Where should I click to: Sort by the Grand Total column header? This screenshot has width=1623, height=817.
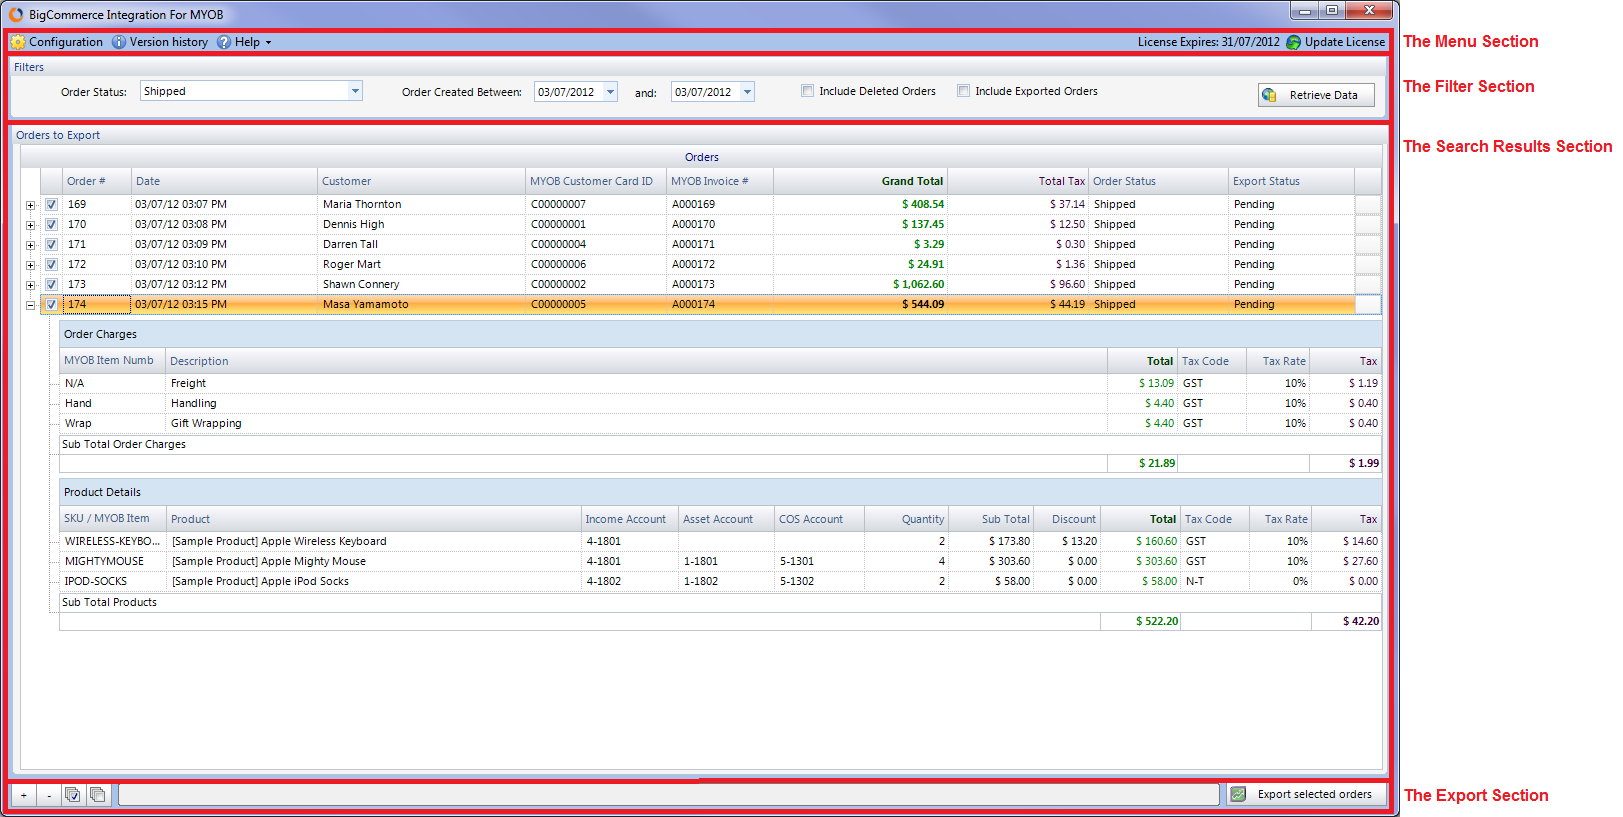(x=859, y=181)
